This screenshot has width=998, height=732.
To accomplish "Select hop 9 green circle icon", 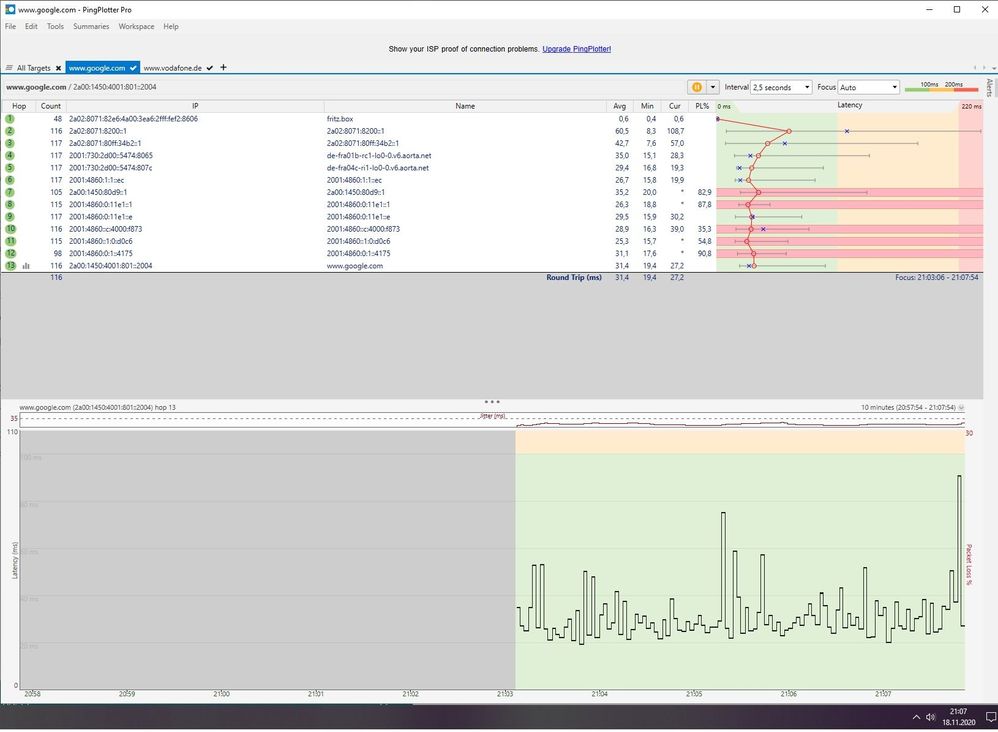I will [x=10, y=217].
